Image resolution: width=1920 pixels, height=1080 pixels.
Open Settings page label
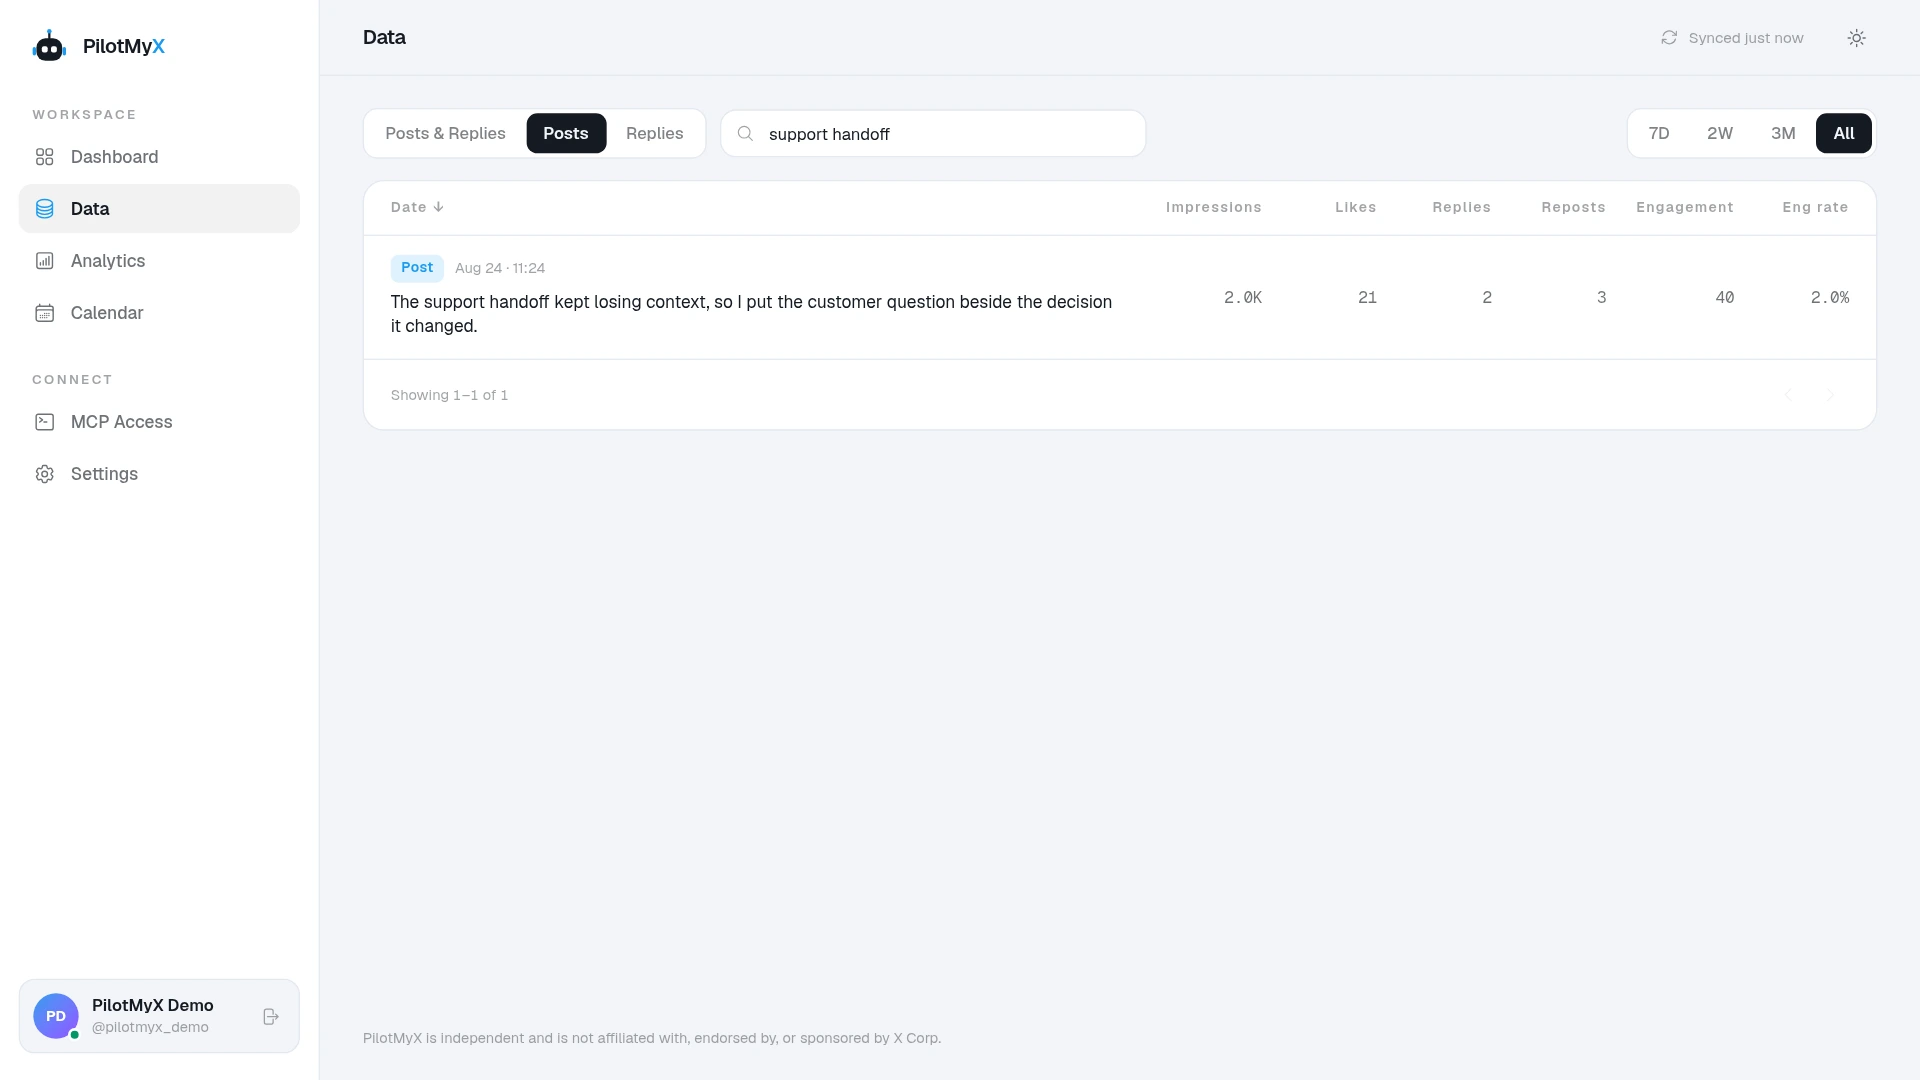click(104, 474)
